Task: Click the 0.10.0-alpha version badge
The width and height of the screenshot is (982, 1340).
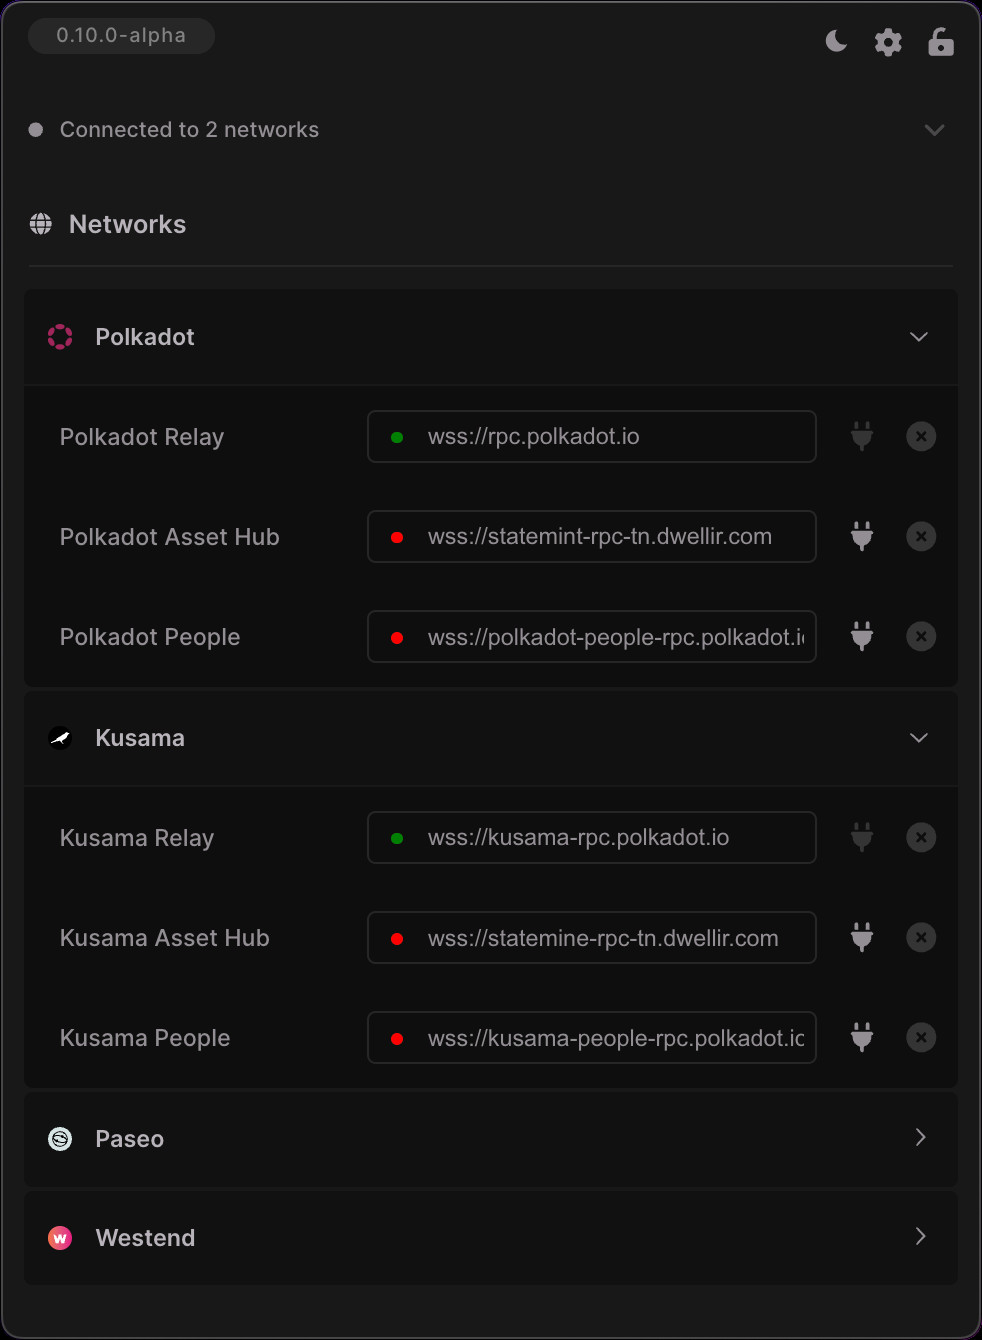Action: point(121,35)
